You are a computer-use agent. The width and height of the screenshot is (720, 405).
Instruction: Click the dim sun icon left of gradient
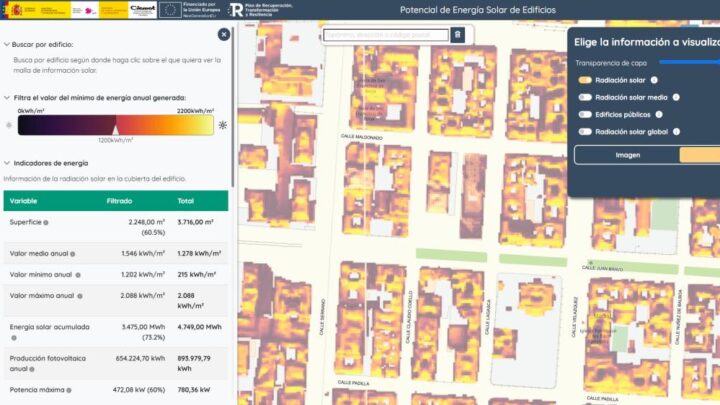coord(9,125)
